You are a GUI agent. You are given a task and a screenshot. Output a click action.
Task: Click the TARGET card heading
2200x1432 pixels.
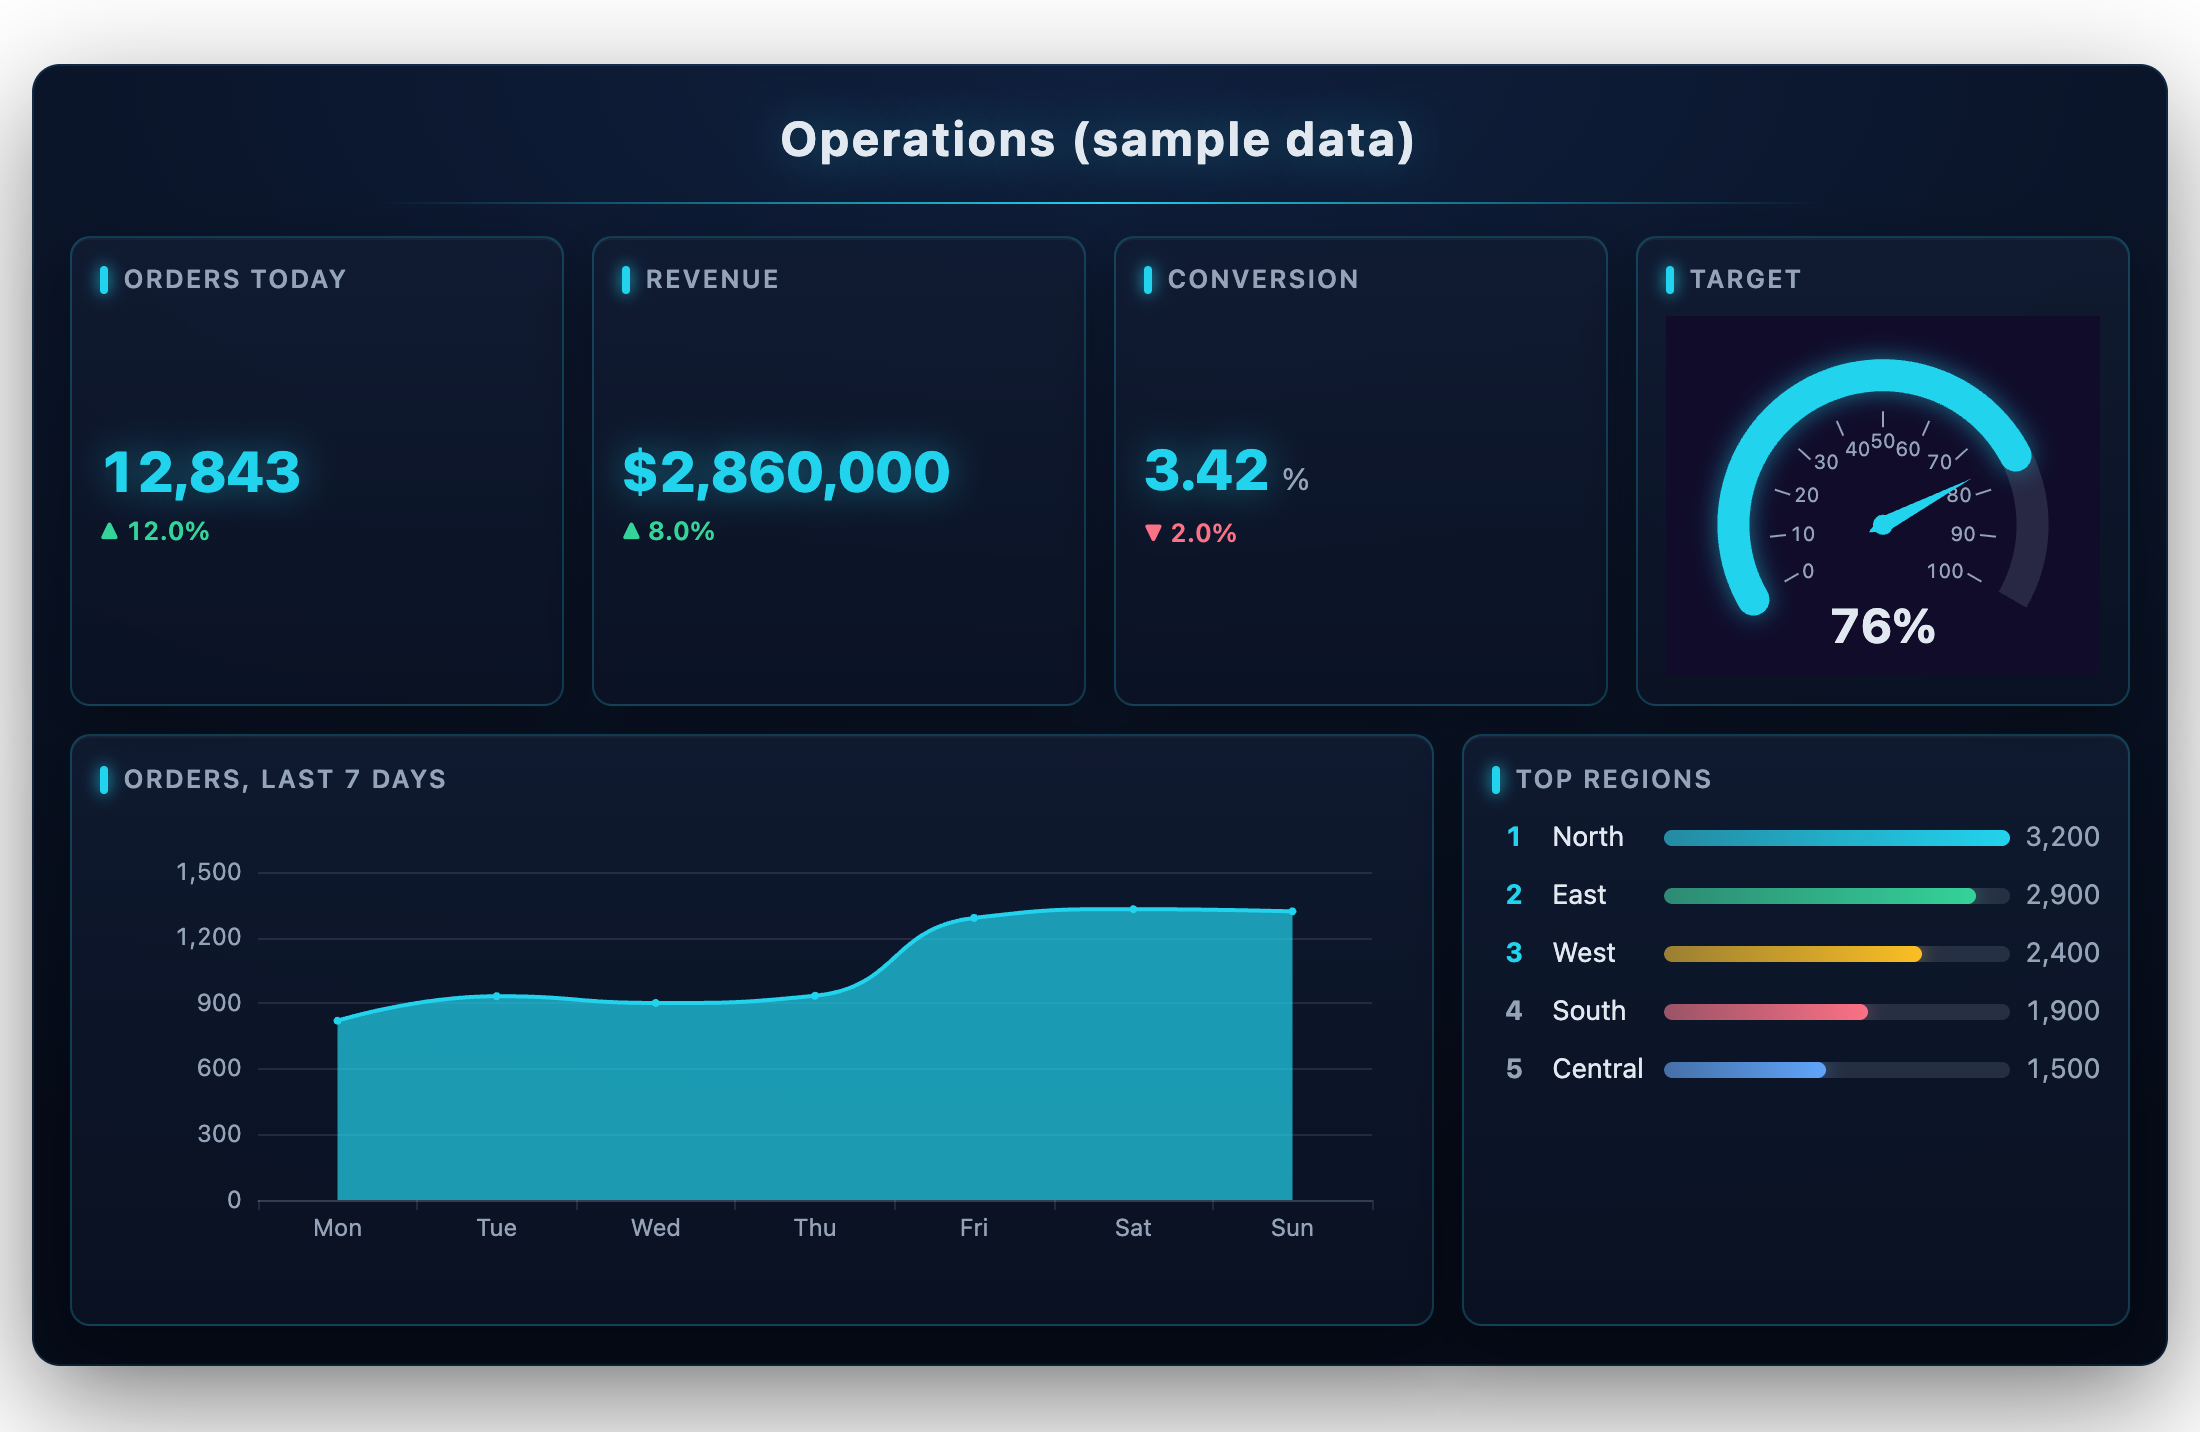[1745, 279]
